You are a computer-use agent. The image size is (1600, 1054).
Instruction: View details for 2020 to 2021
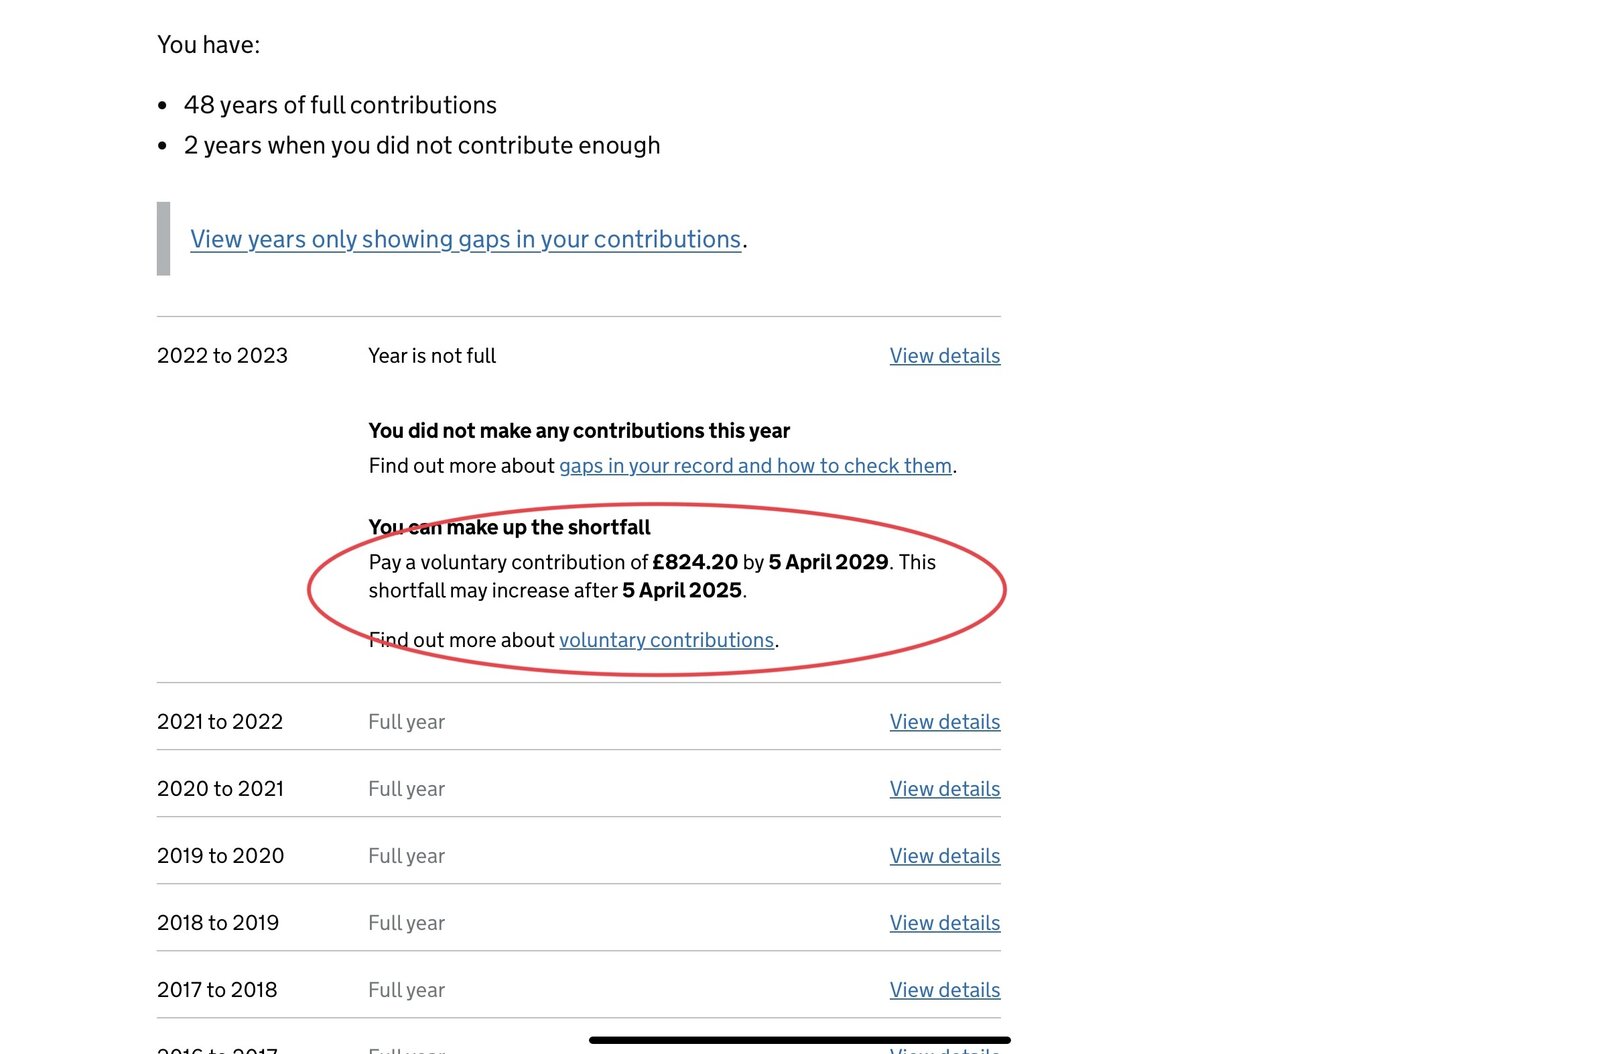[944, 789]
